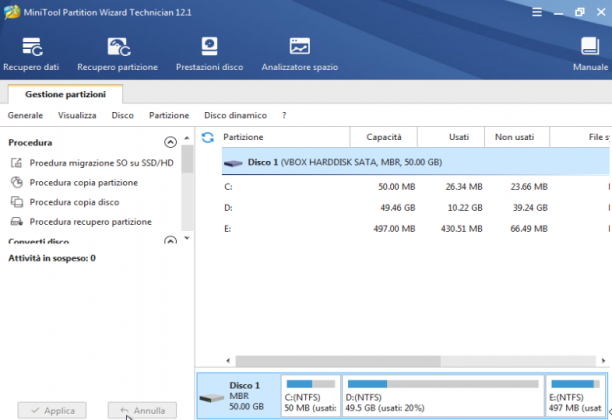Click the Applica button

(52, 411)
